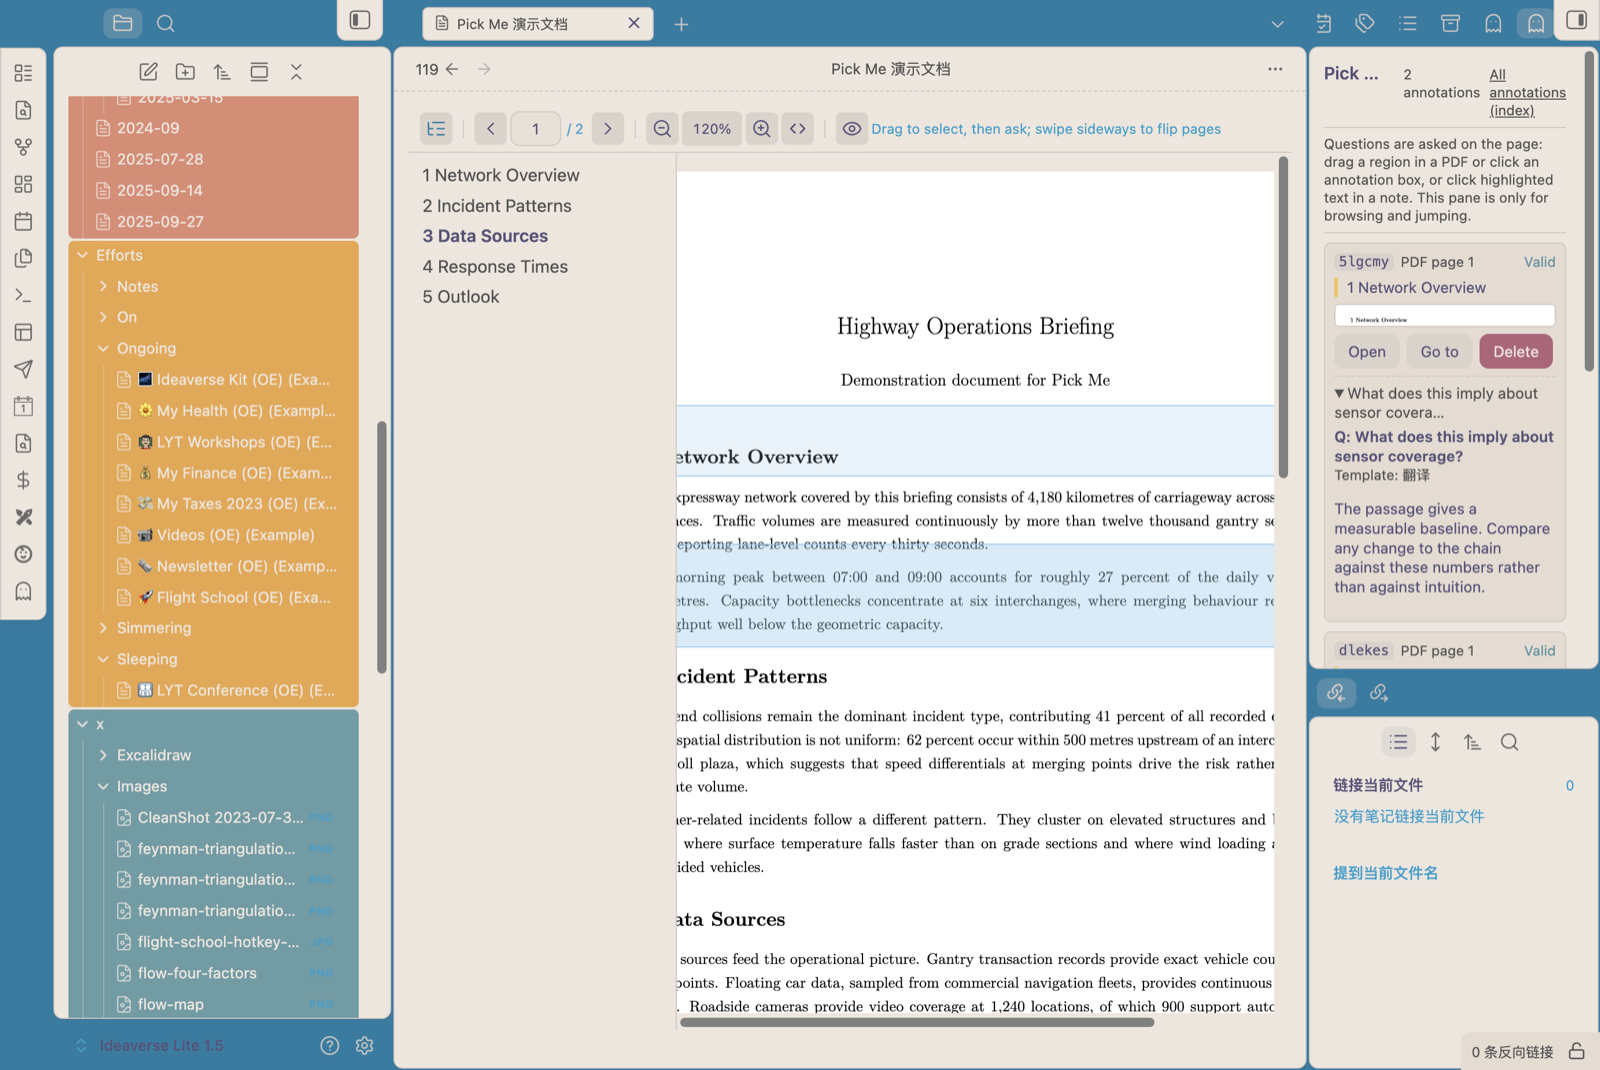Open the terminal command icon in ribbon
Image resolution: width=1600 pixels, height=1070 pixels.
pos(24,295)
